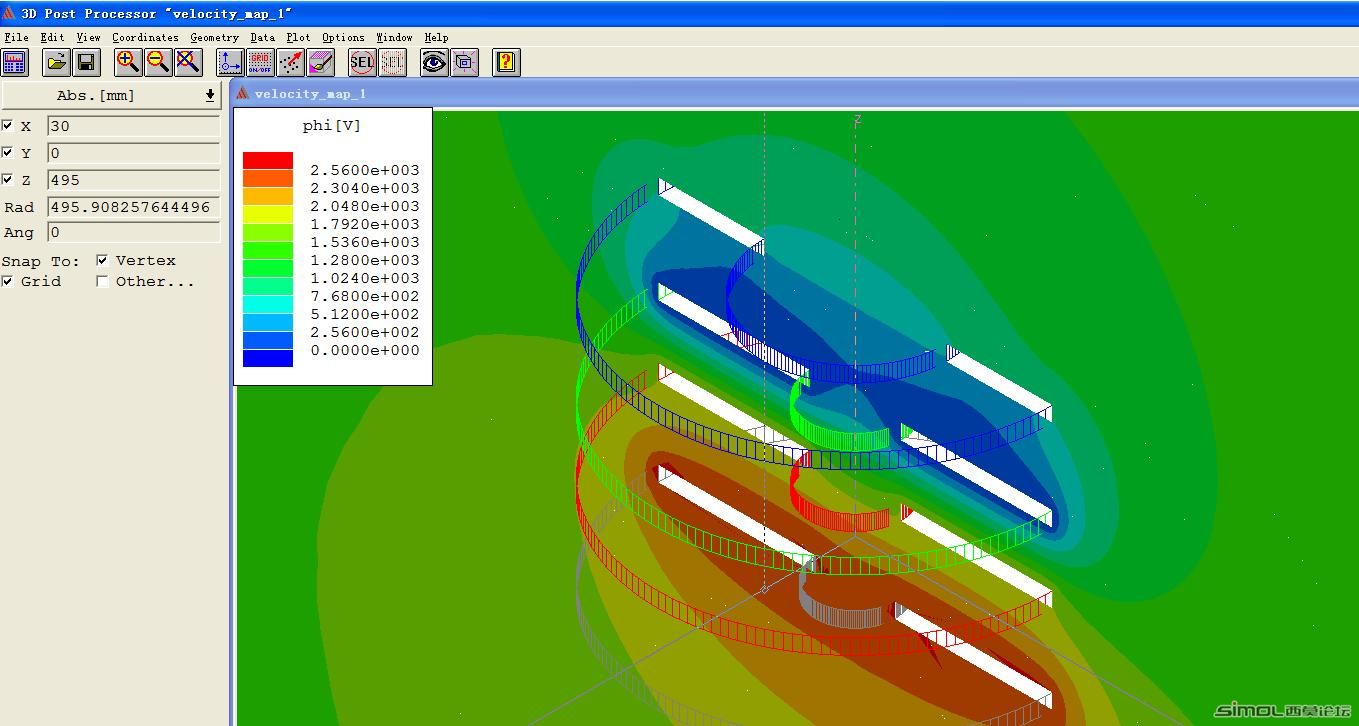
Task: Click the red 2.5600e+003 legend swatch
Action: tap(268, 161)
